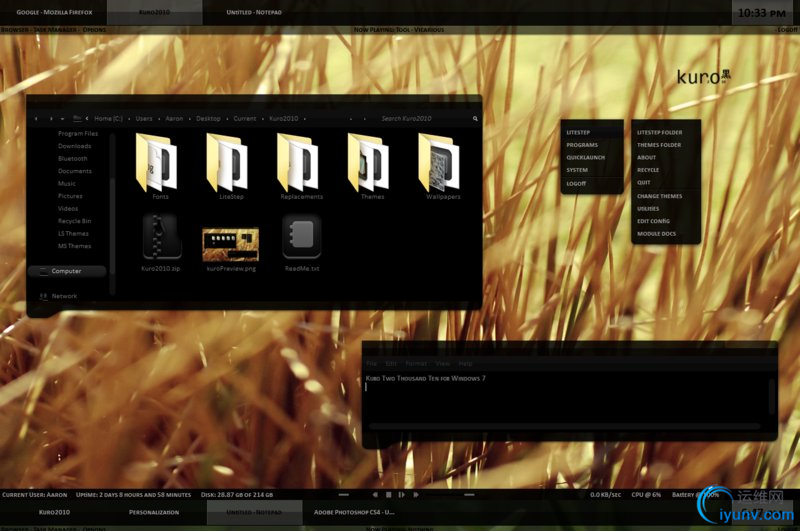
Task: Open the Fonts folder icon
Action: coord(158,162)
